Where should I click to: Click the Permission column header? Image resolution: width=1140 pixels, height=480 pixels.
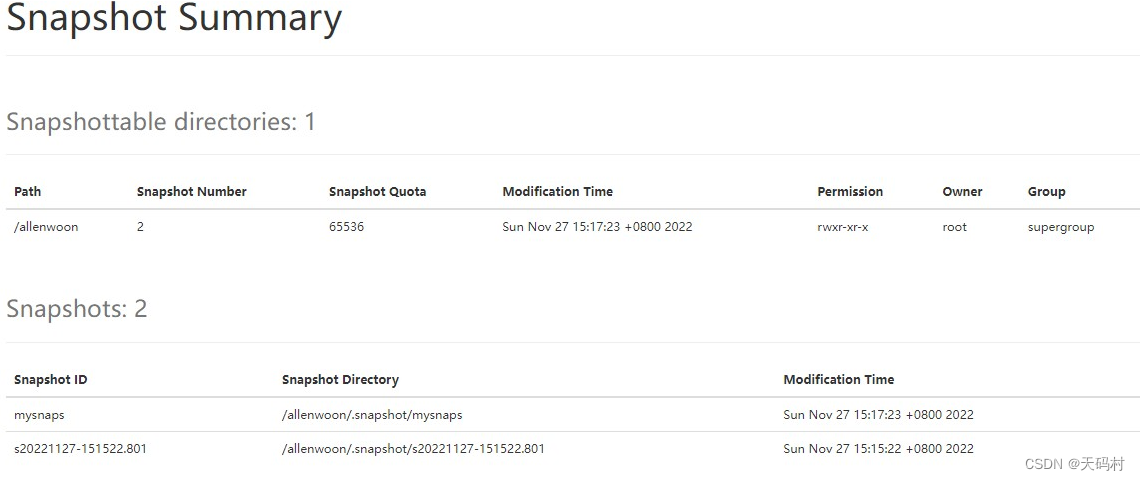[x=850, y=191]
